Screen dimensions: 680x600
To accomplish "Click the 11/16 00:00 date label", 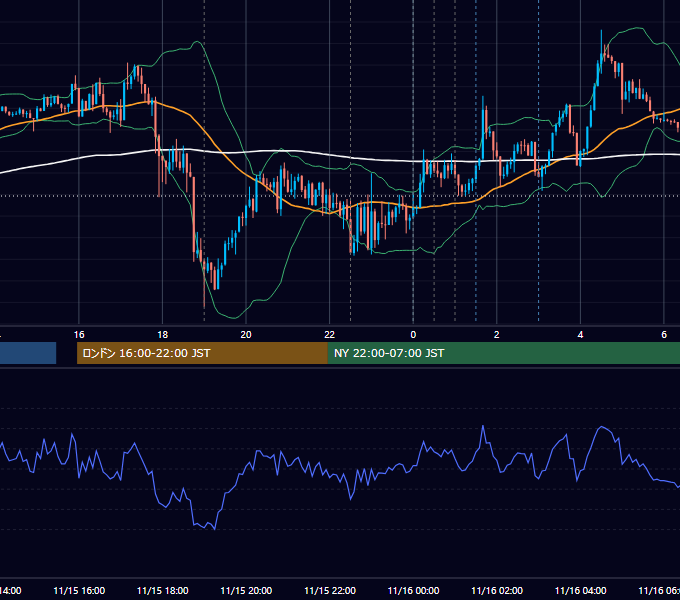I will click(x=413, y=591).
